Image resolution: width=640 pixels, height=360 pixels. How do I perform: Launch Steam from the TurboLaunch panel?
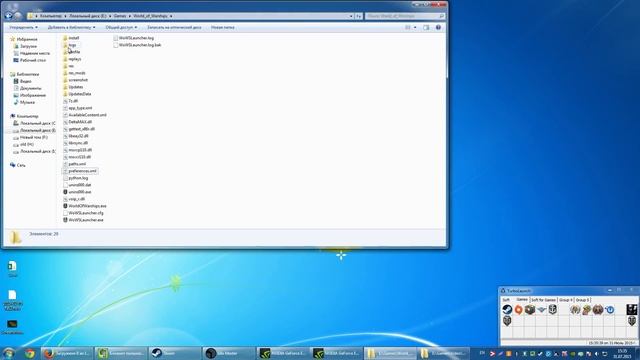pos(507,310)
